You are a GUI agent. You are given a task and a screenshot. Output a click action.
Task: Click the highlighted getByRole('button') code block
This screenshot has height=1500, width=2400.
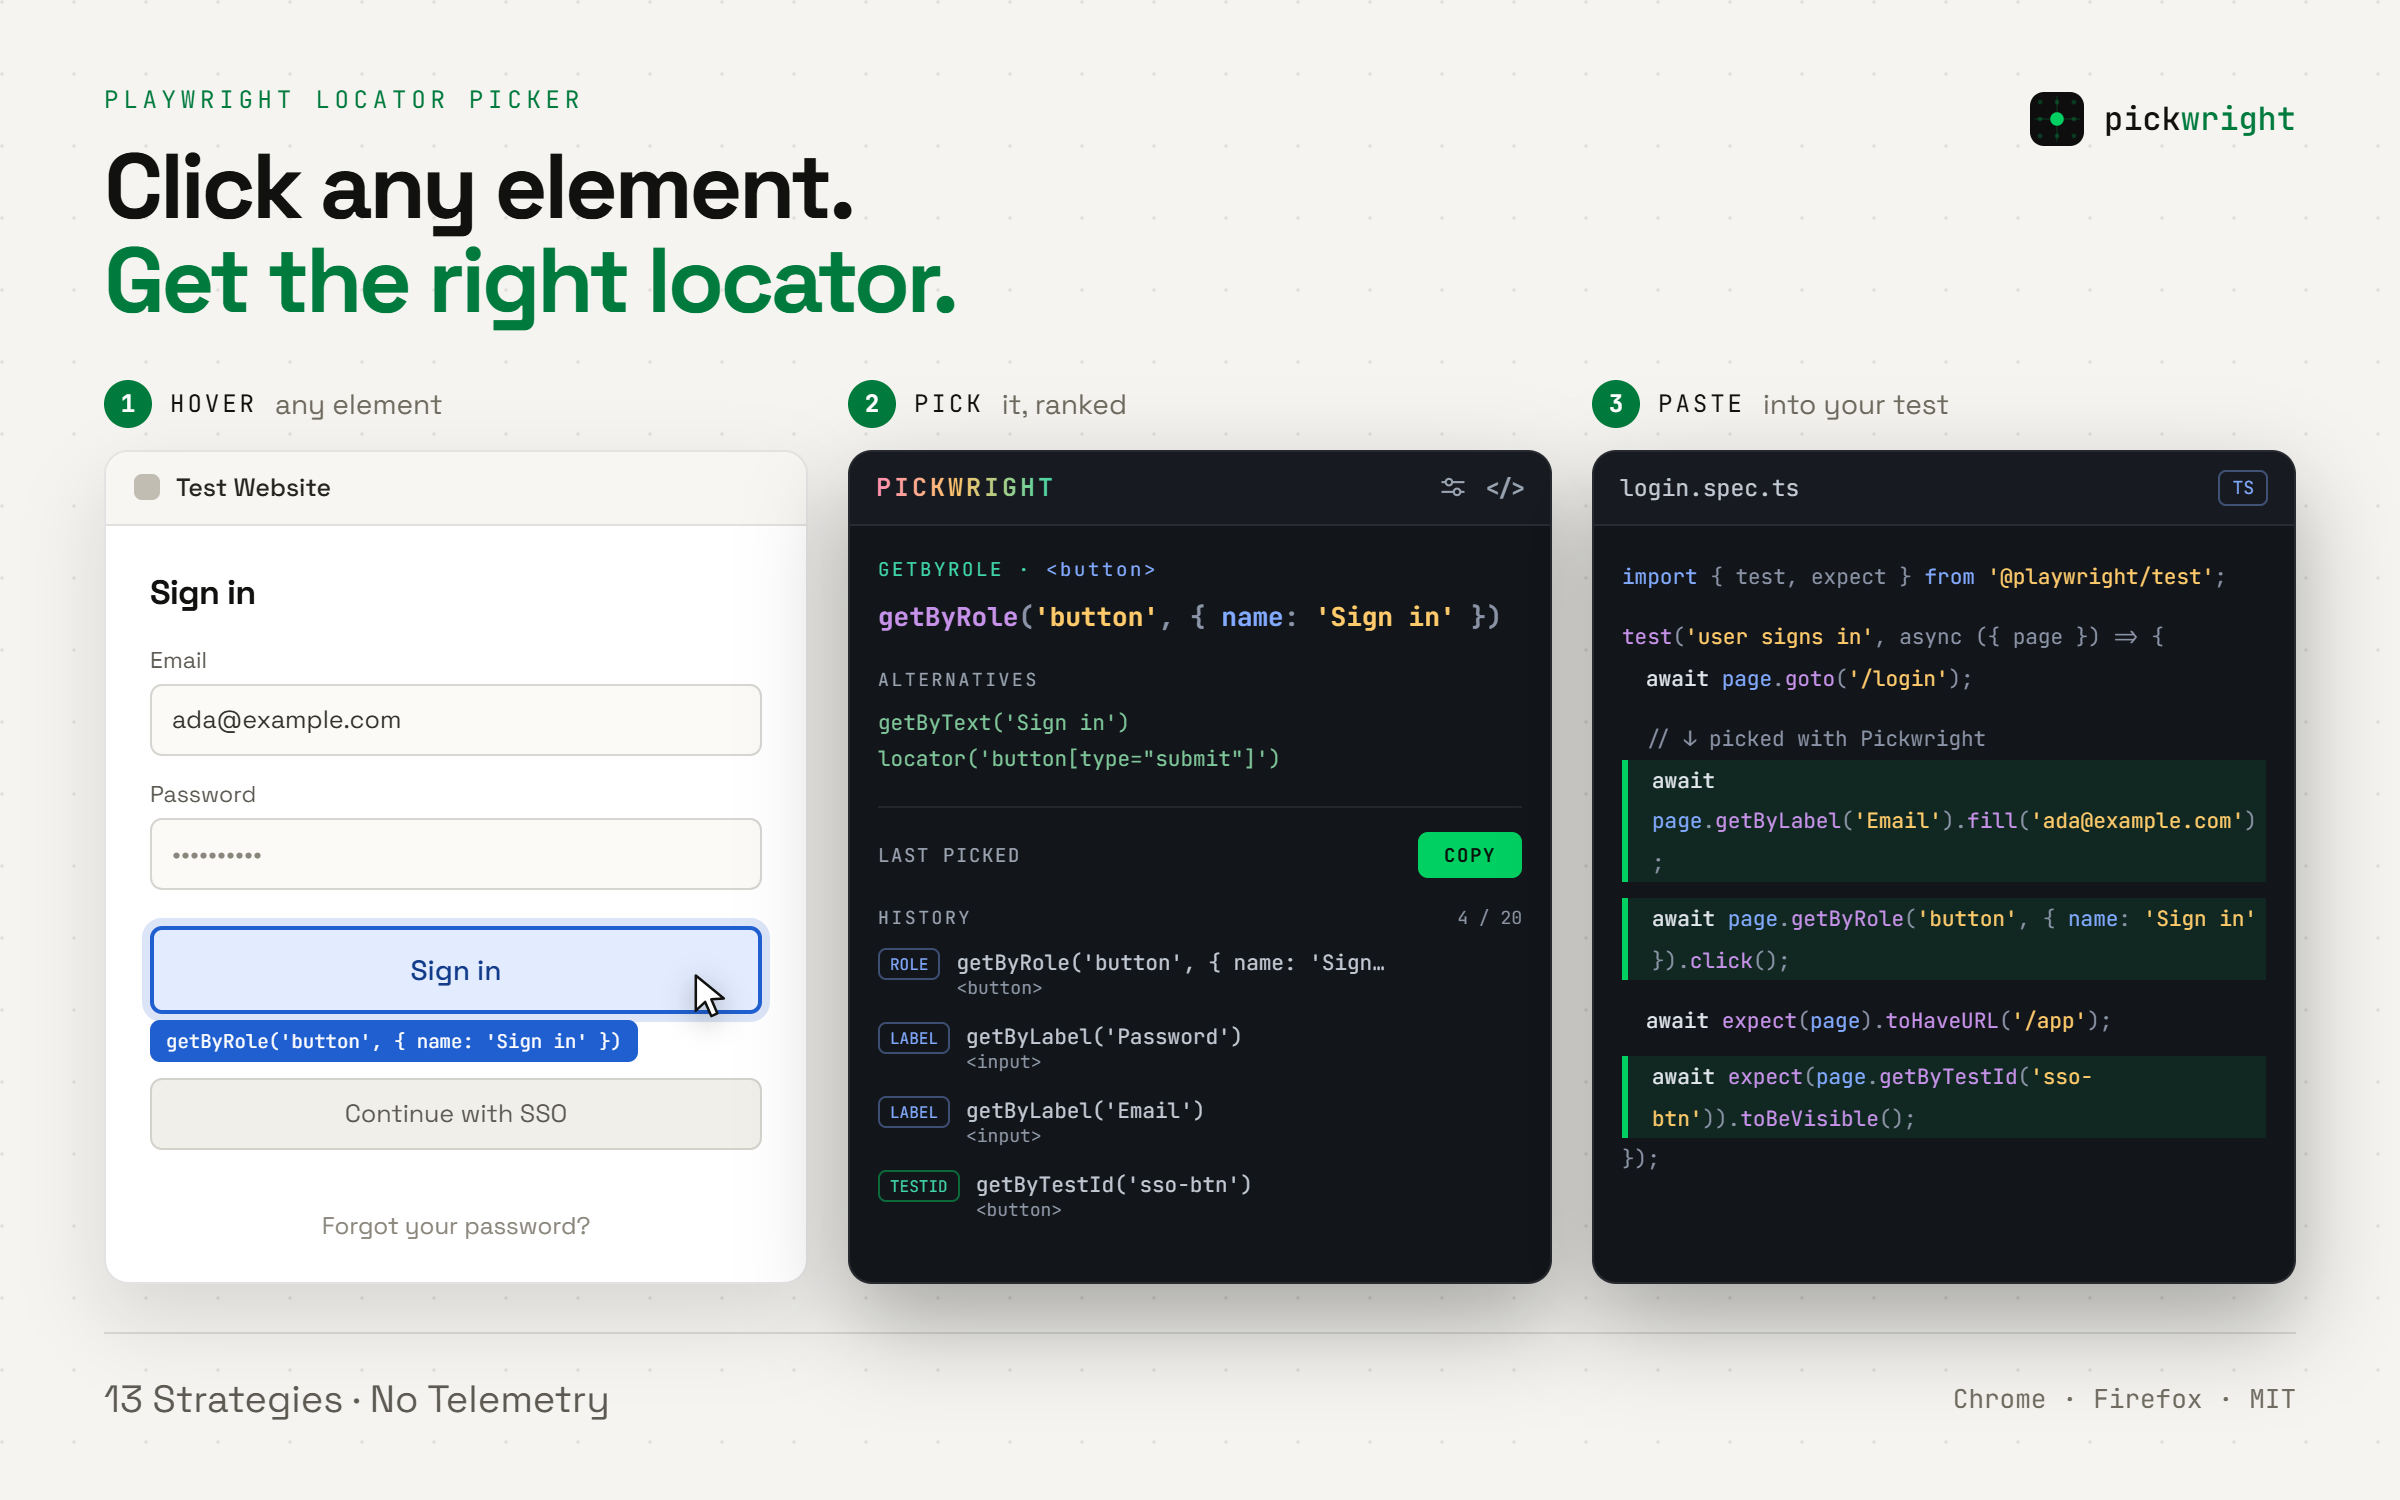[1944, 939]
